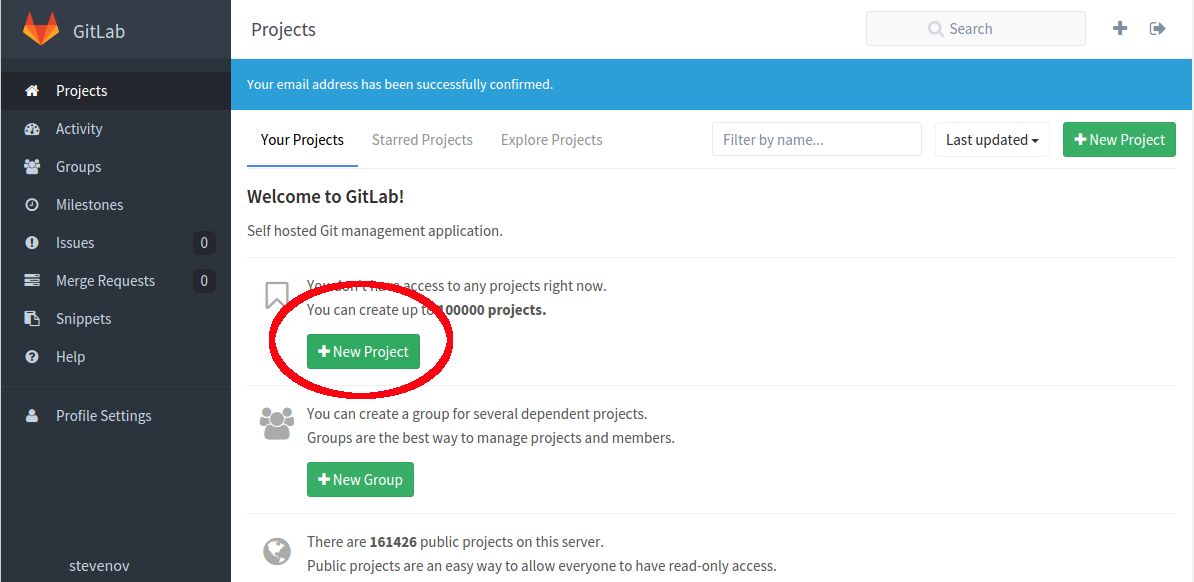
Task: Click the globe icon beside public projects
Action: click(277, 551)
